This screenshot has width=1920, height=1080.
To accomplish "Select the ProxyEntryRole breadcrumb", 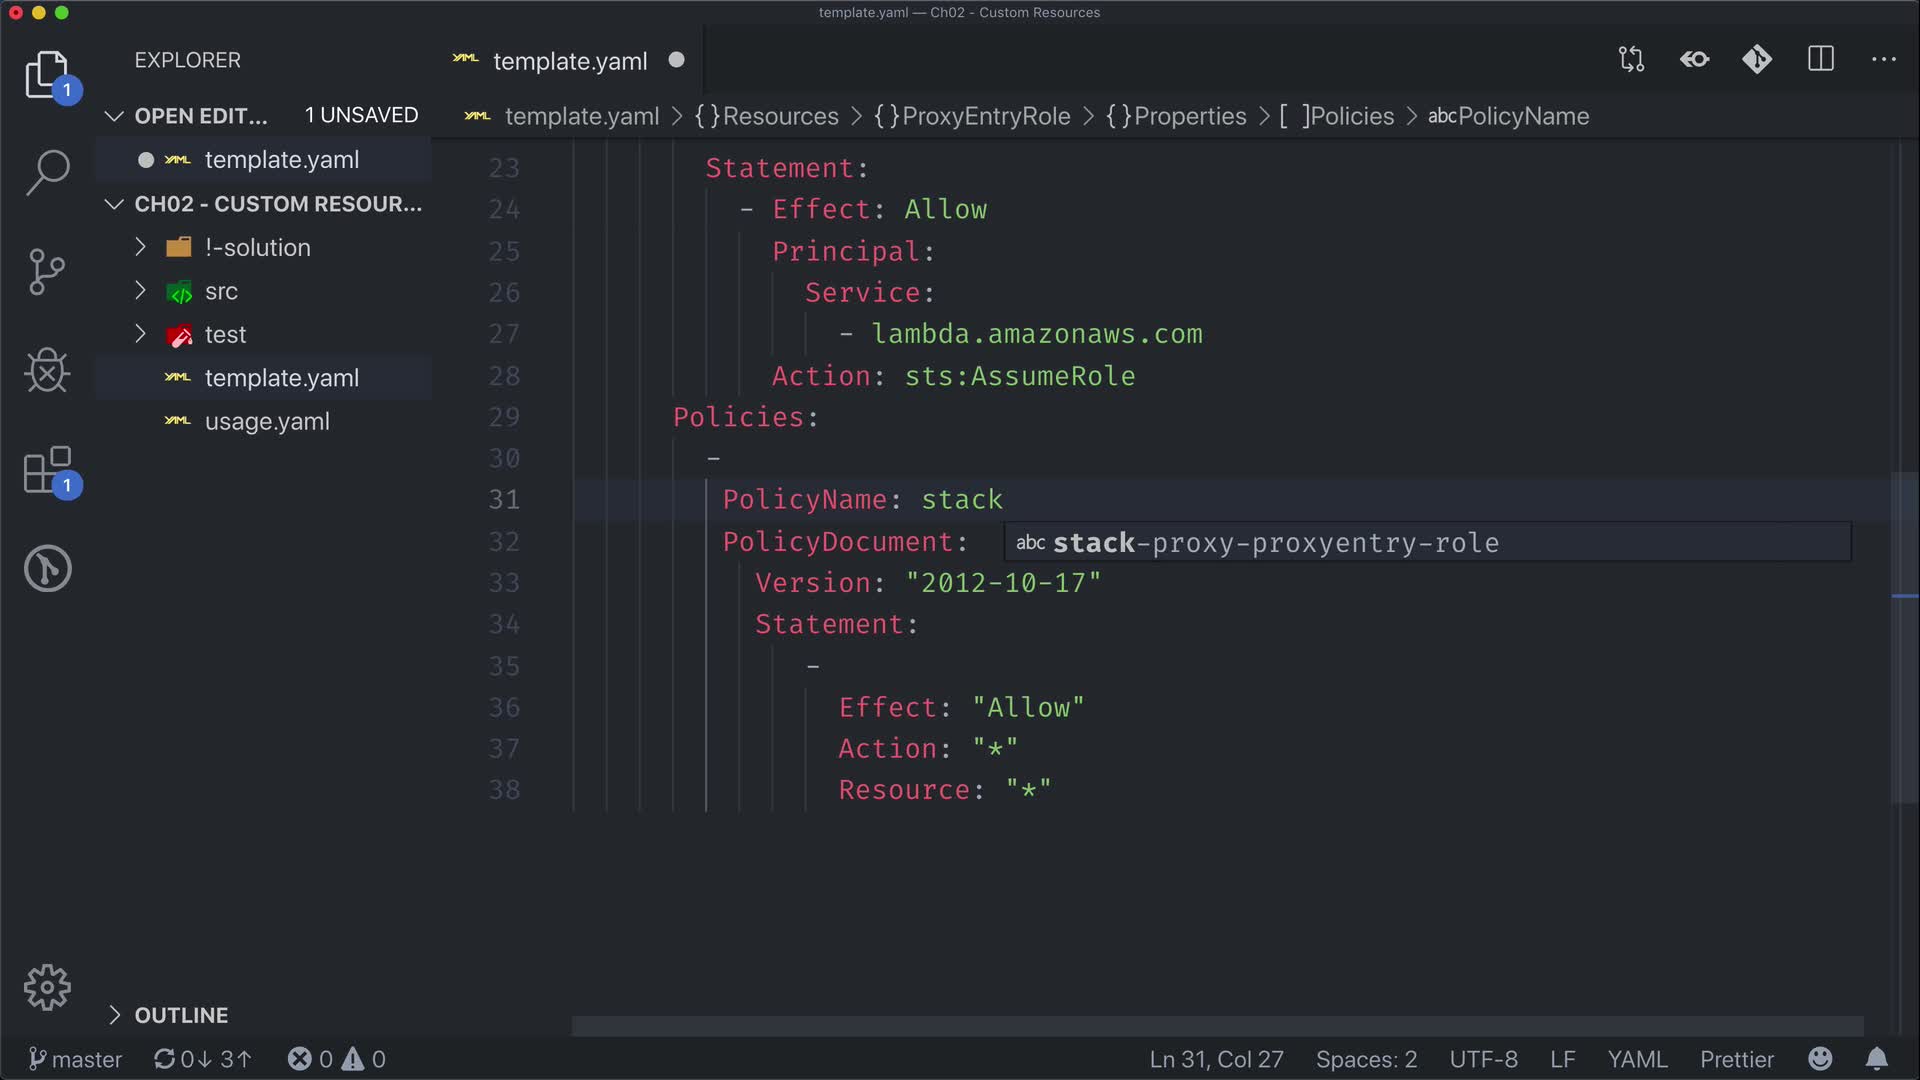I will 985,116.
